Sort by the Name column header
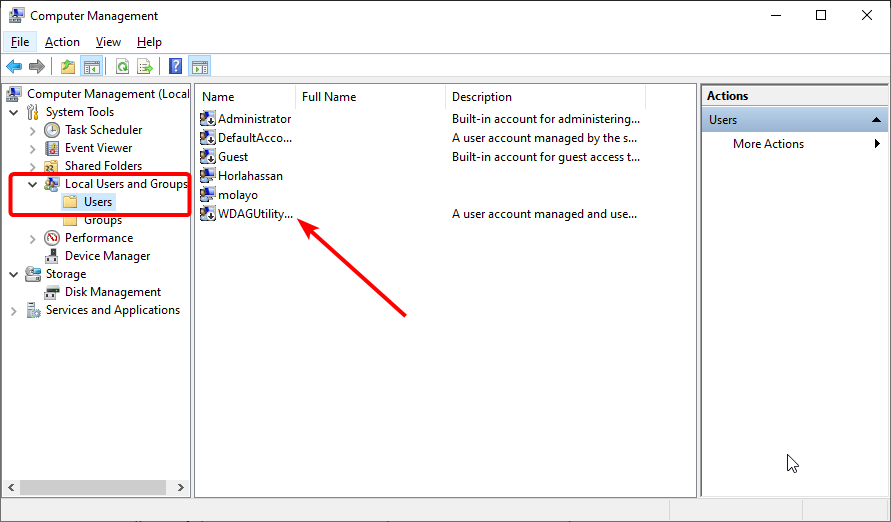The width and height of the screenshot is (891, 522). 245,97
